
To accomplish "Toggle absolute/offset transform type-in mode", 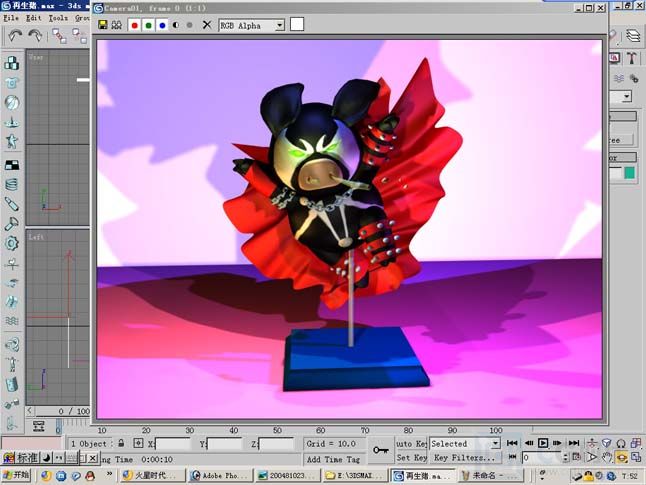I will coord(138,443).
